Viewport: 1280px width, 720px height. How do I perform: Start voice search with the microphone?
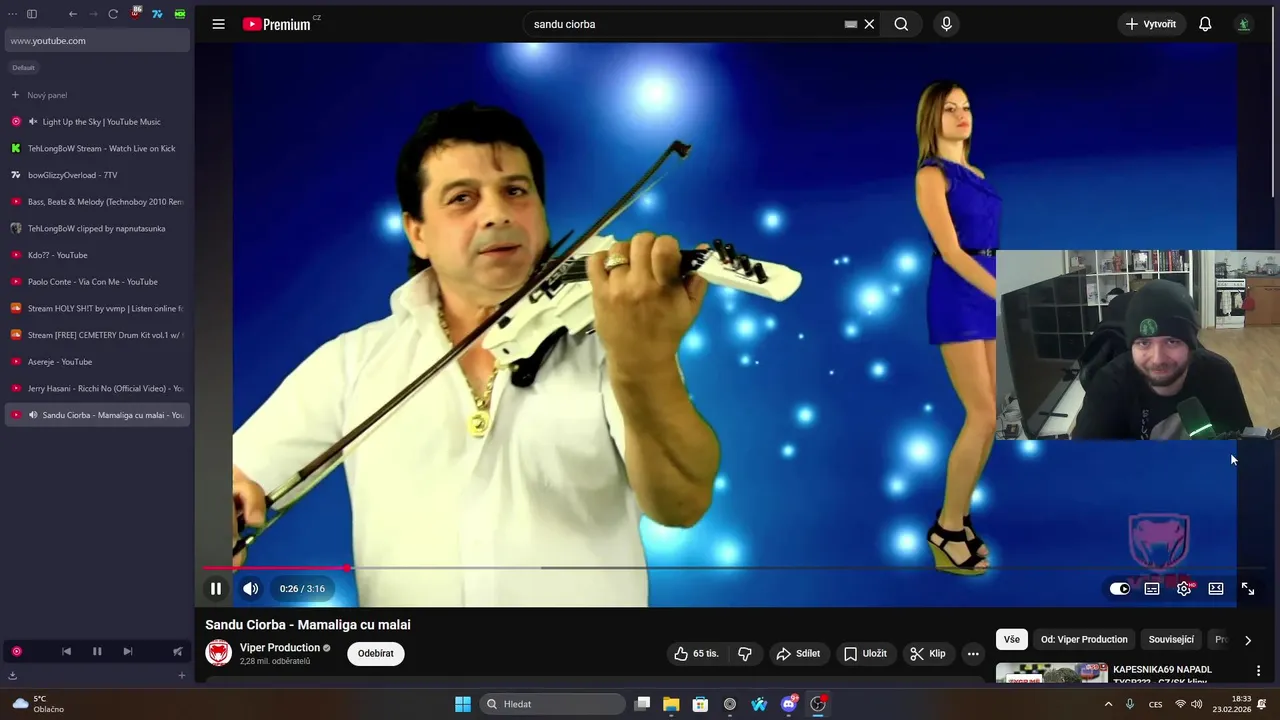pyautogui.click(x=946, y=24)
